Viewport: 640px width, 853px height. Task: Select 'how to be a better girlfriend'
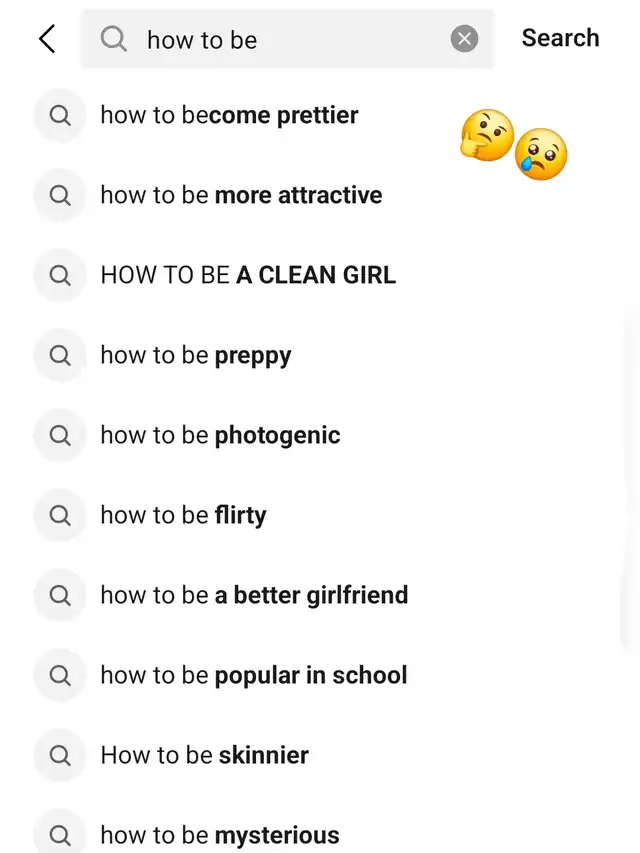254,595
